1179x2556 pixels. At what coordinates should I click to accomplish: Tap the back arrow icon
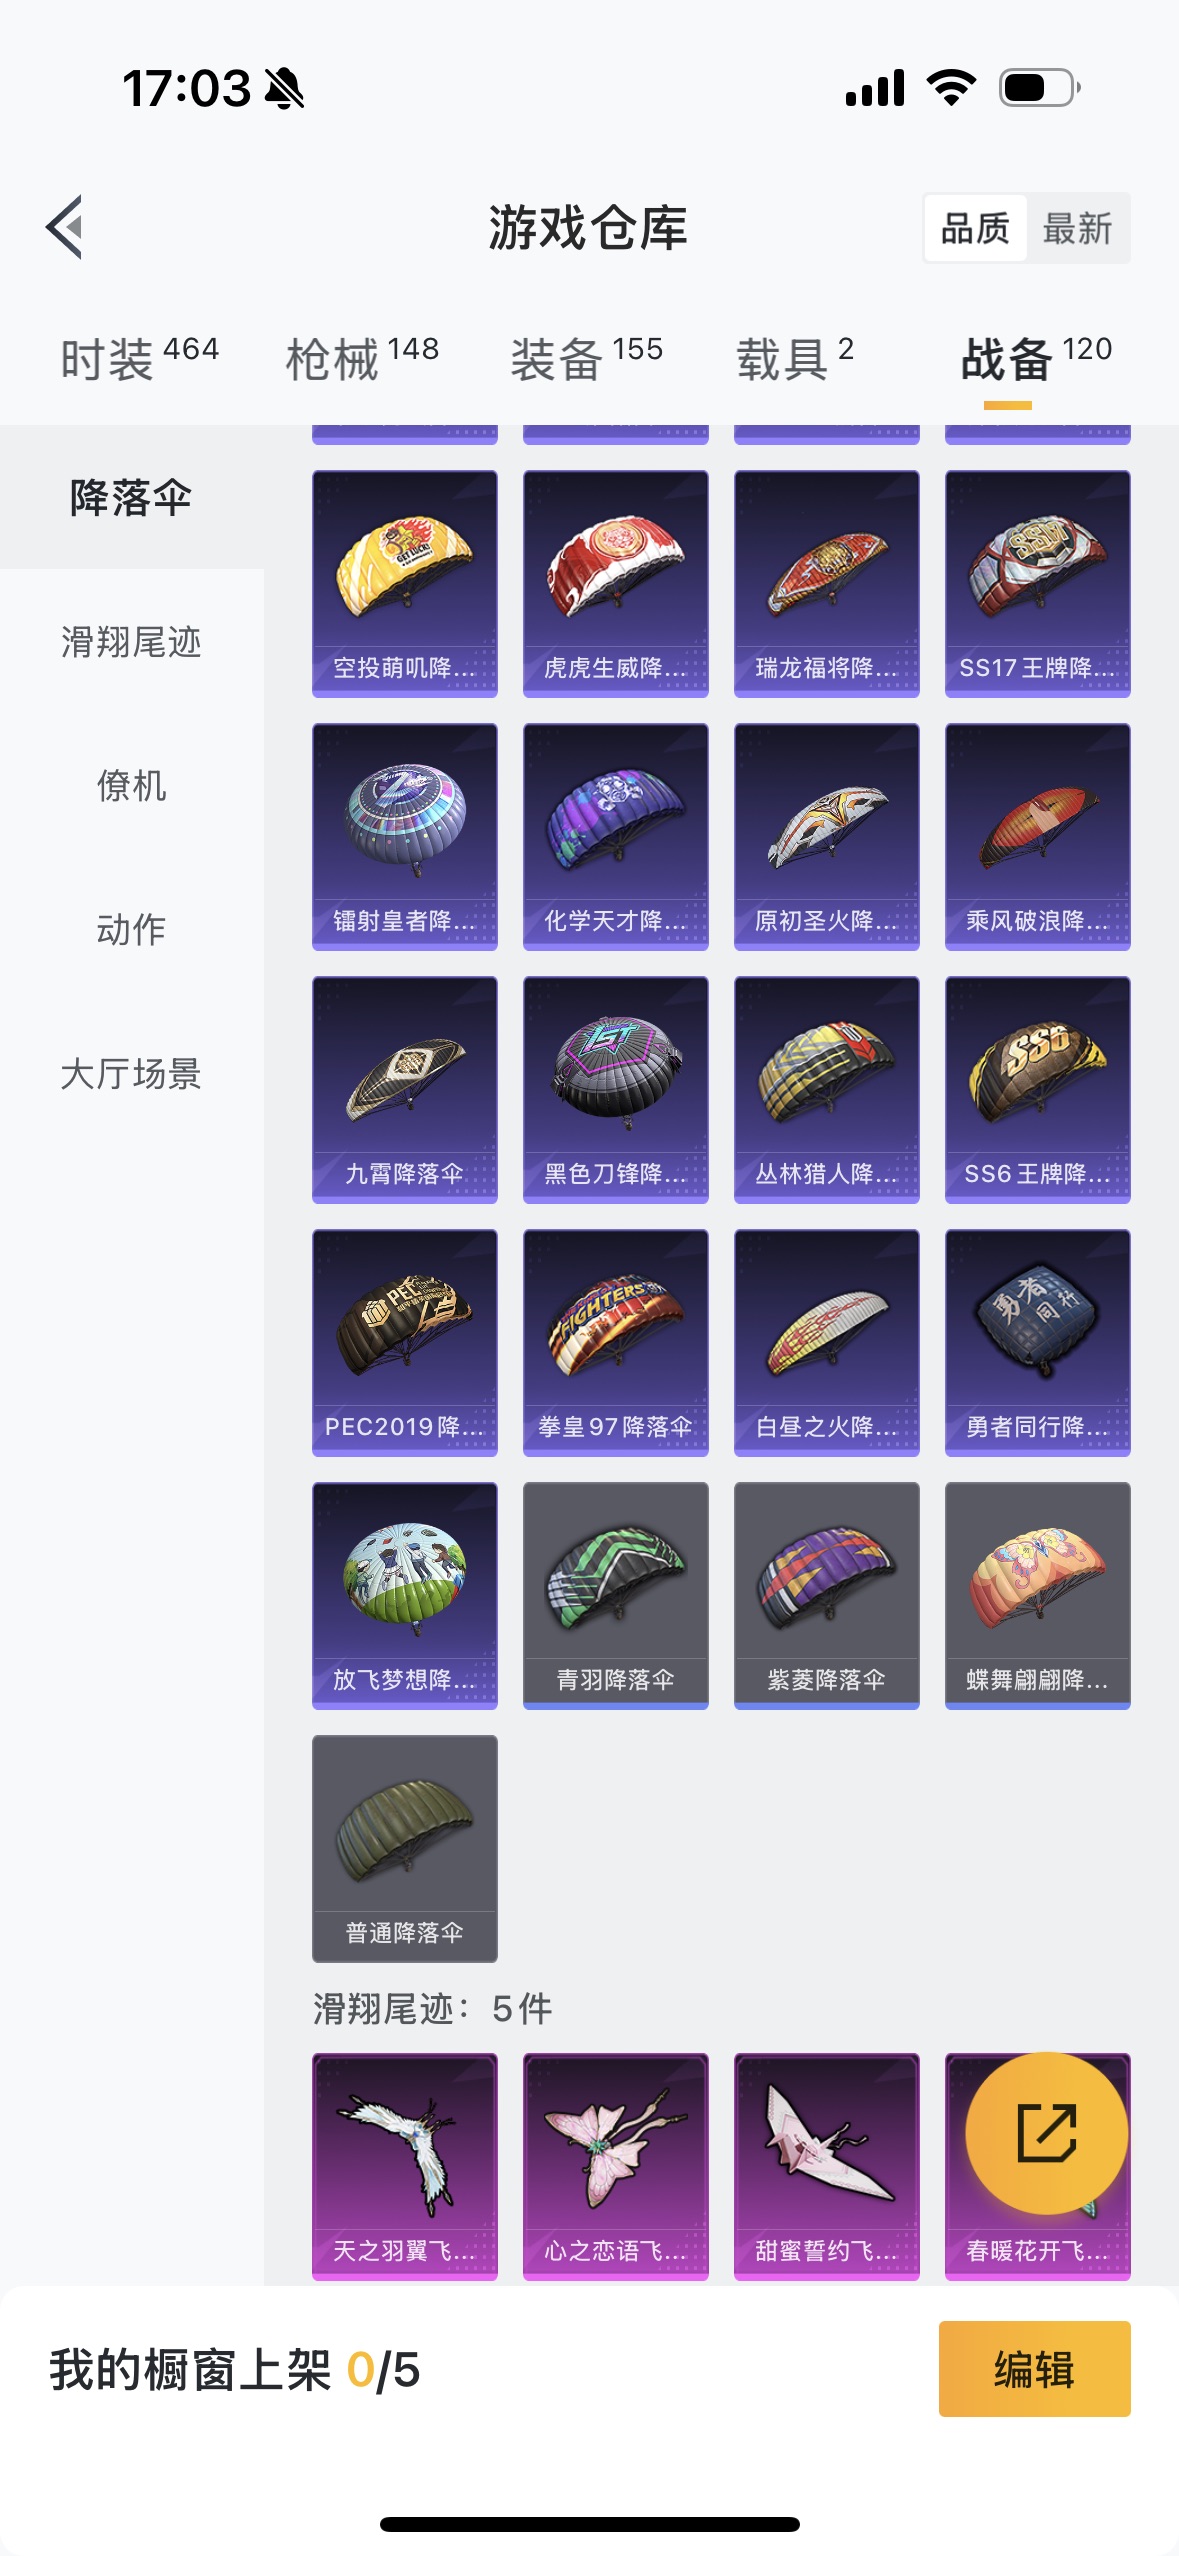point(65,227)
